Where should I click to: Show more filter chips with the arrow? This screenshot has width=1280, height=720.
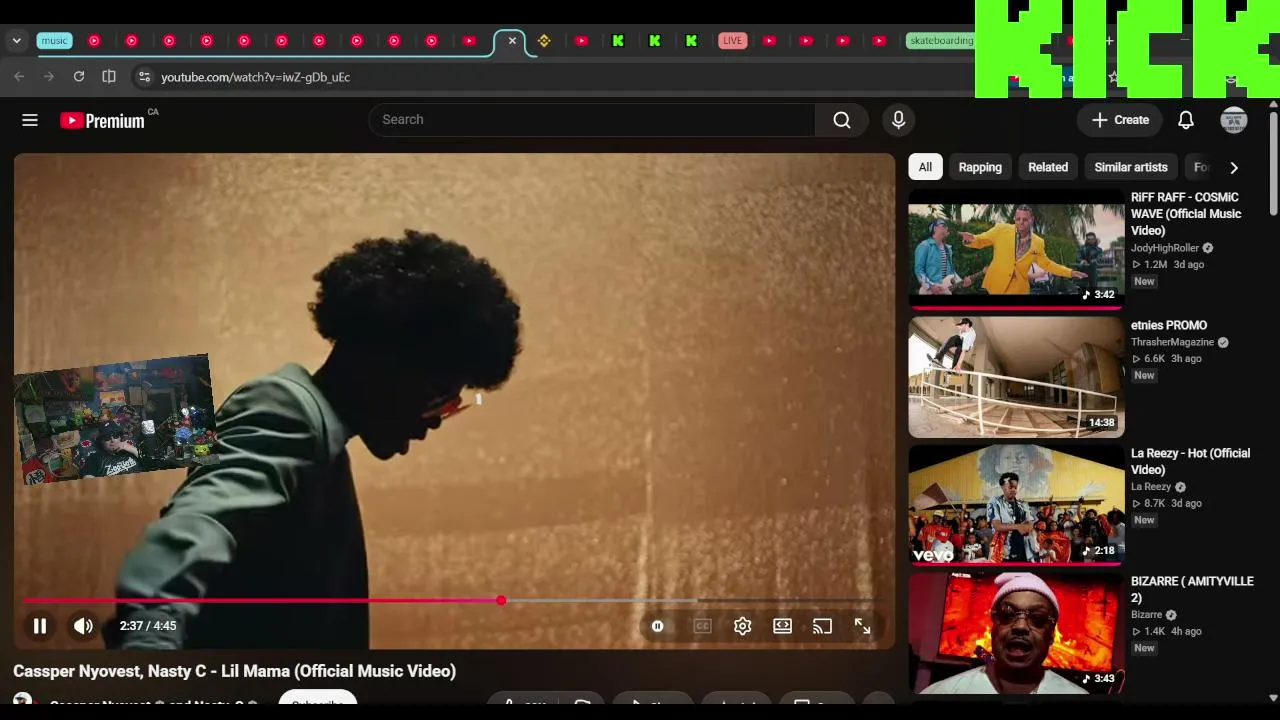point(1233,168)
